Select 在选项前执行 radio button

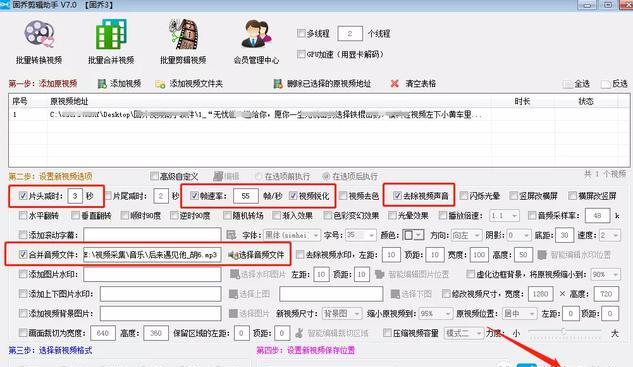click(259, 176)
